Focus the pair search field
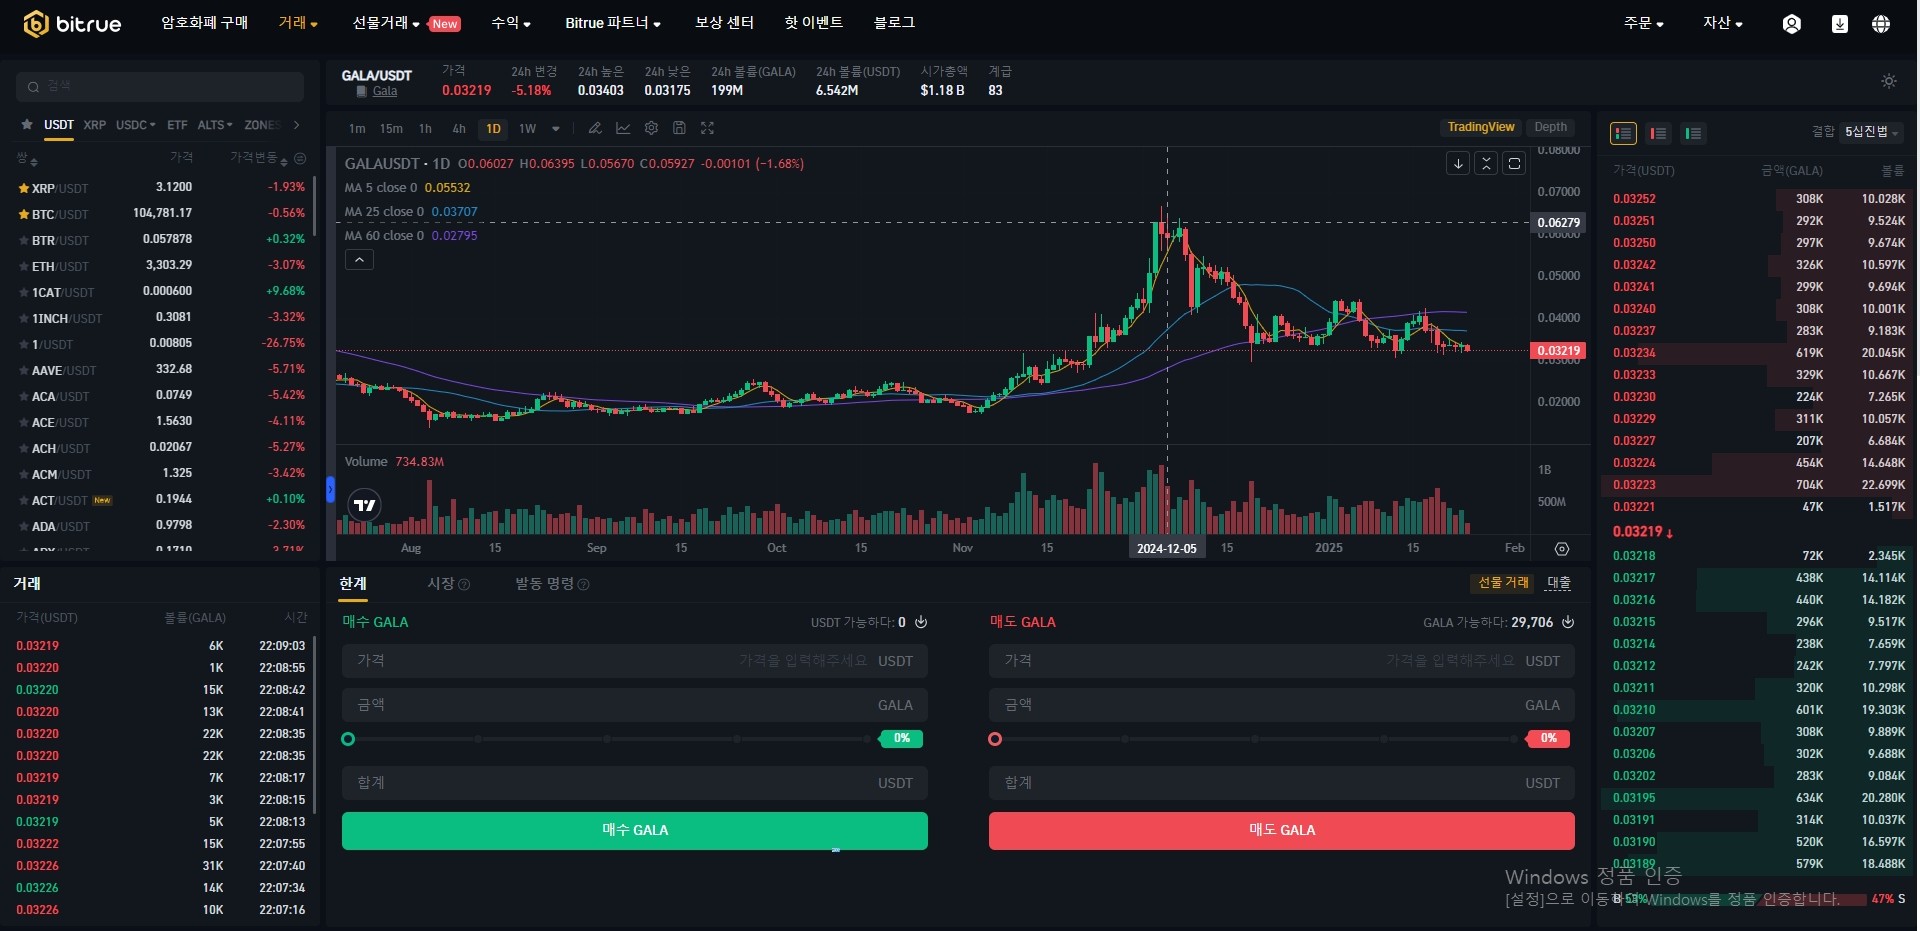Screen dimensions: 1920x931 point(160,87)
